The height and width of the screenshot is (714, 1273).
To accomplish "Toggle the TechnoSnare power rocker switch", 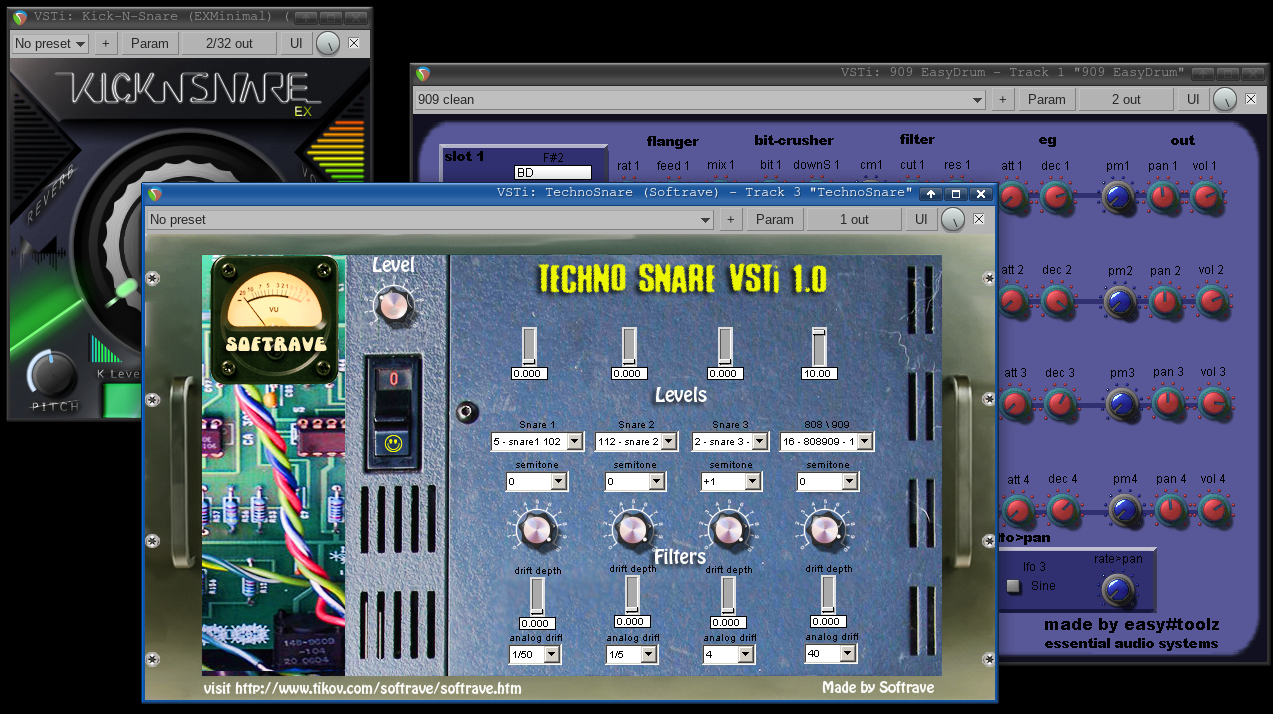I will (394, 410).
